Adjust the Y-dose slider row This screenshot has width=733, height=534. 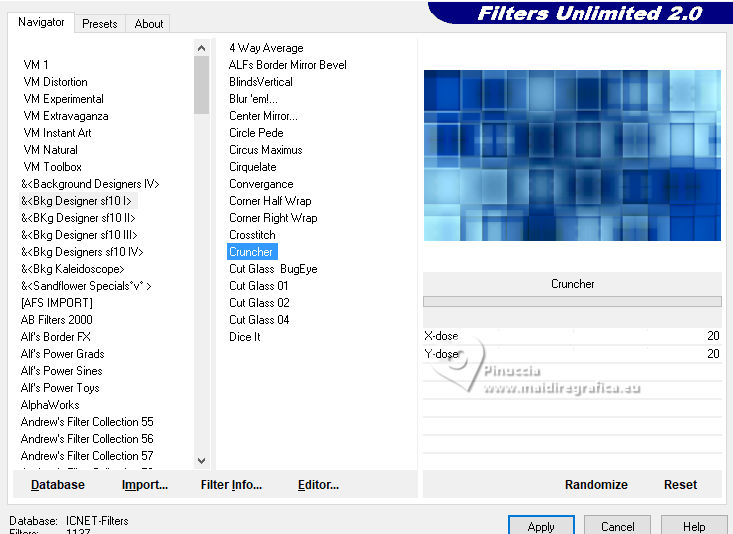coord(572,354)
